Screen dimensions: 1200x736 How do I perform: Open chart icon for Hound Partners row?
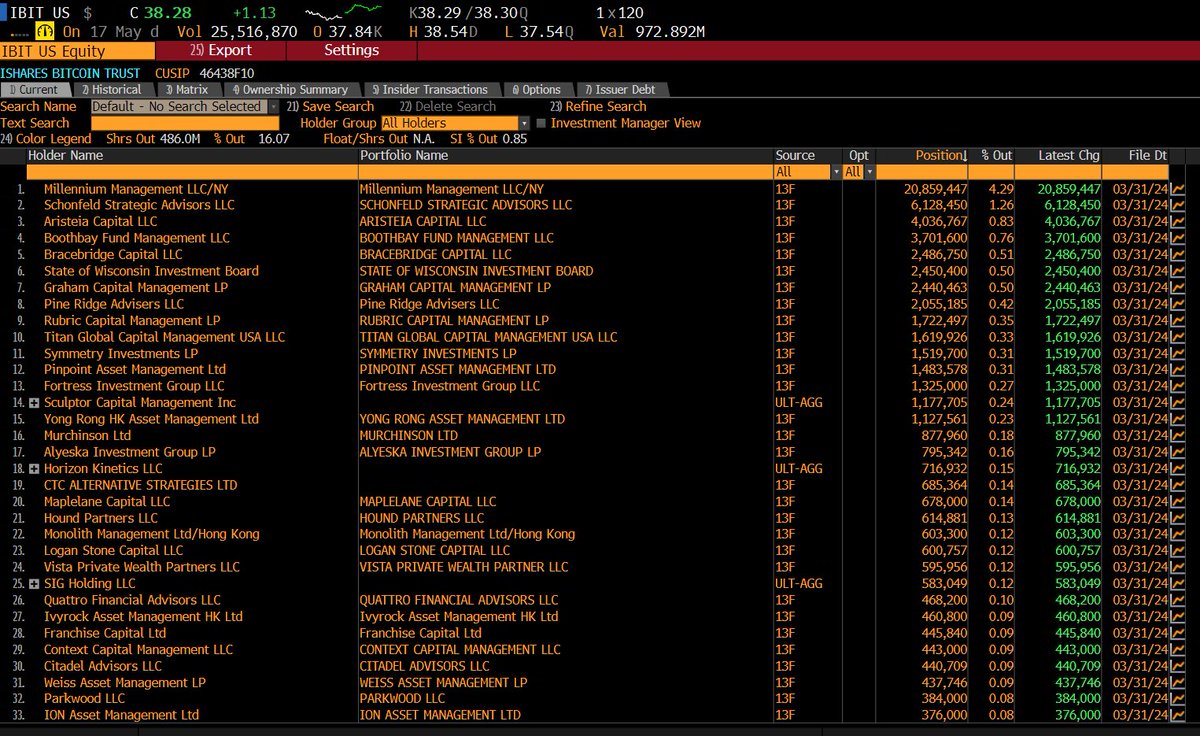[1178, 518]
